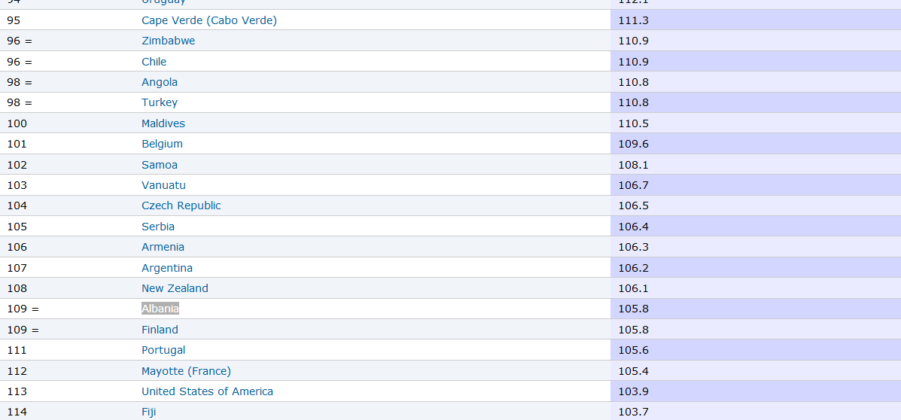Open the Maldives link

click(x=163, y=123)
